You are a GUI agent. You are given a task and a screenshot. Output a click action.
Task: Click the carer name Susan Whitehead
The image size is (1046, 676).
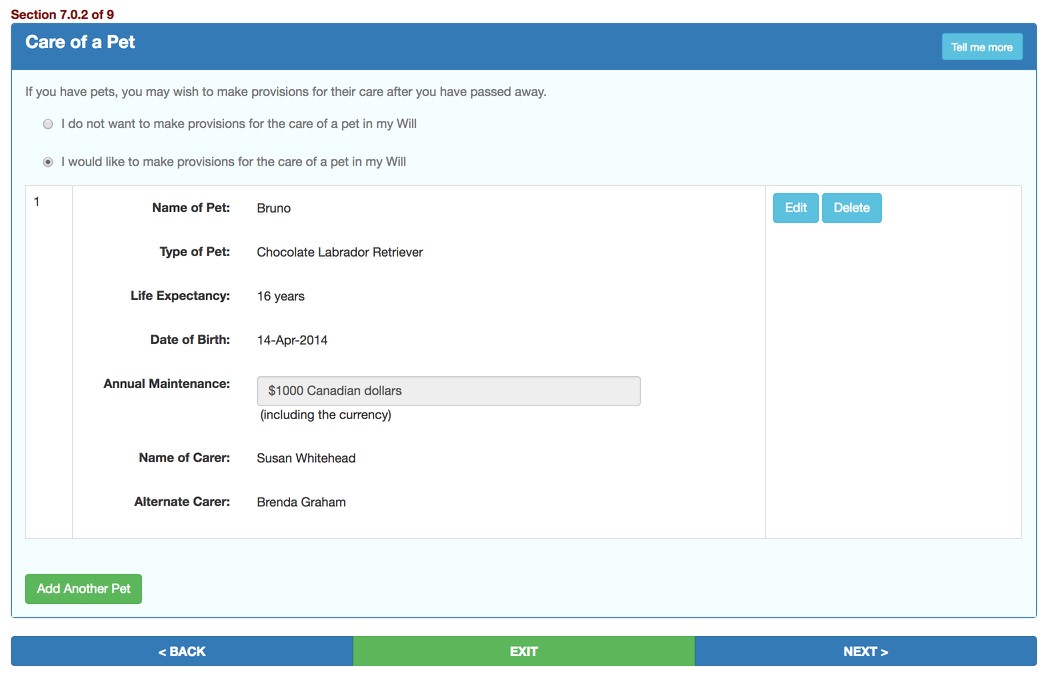306,459
